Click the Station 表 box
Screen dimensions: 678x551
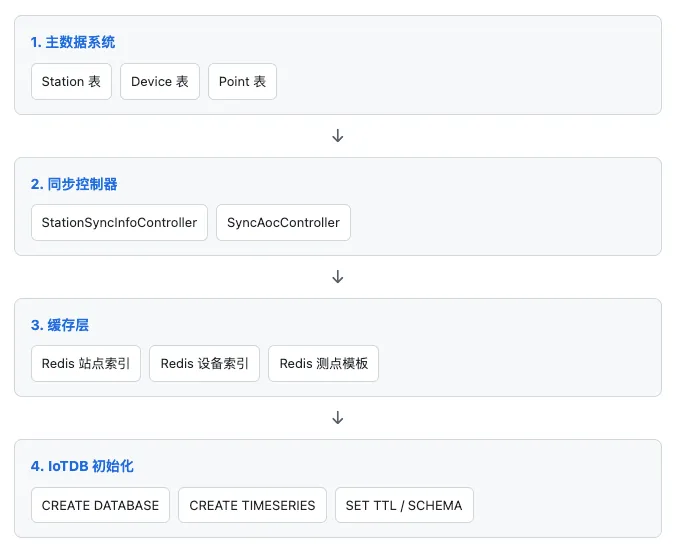pos(71,82)
